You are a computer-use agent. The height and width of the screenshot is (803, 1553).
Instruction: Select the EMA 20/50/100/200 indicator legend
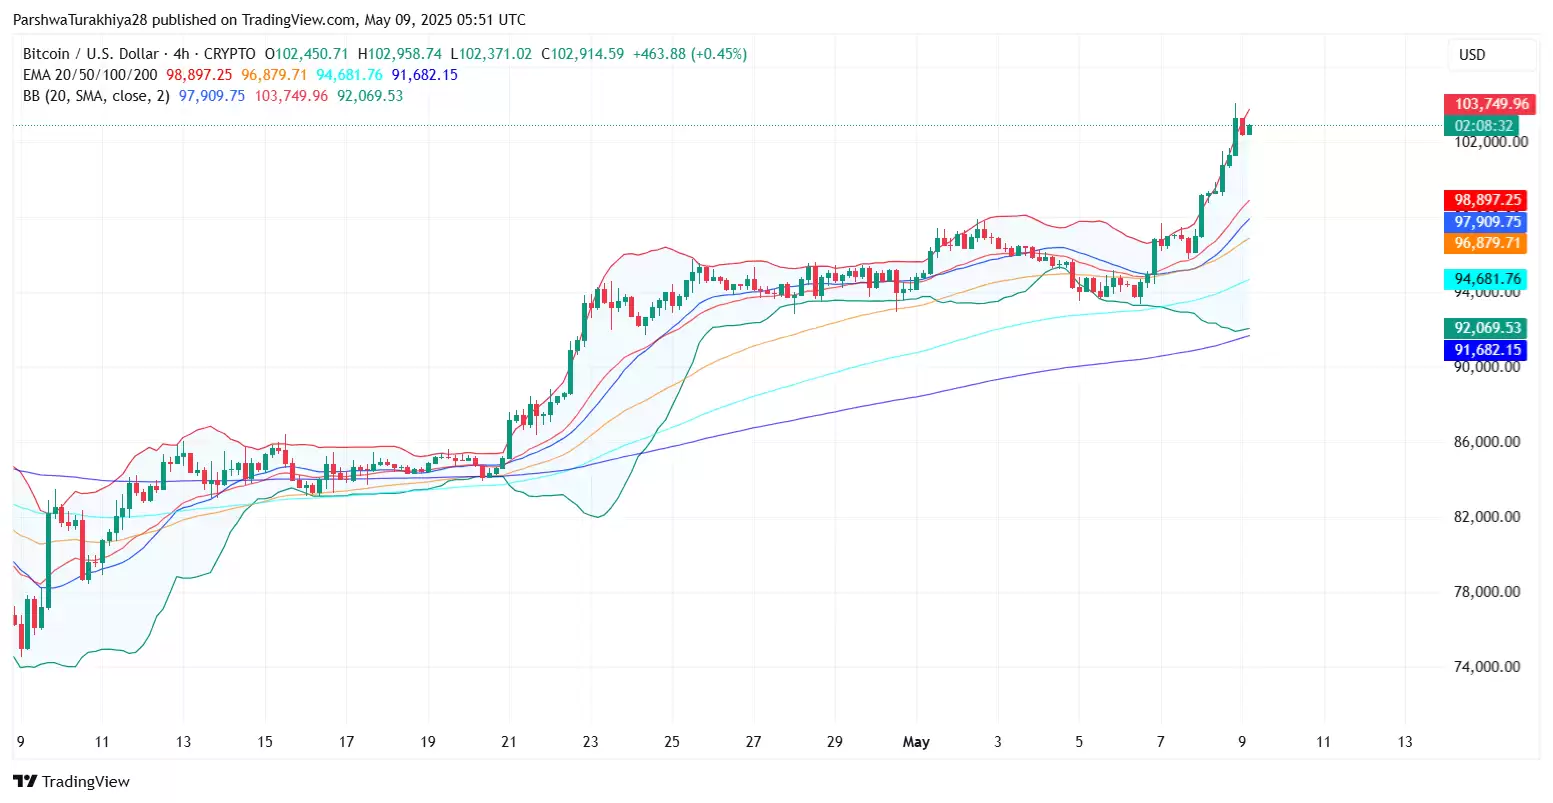tap(90, 75)
